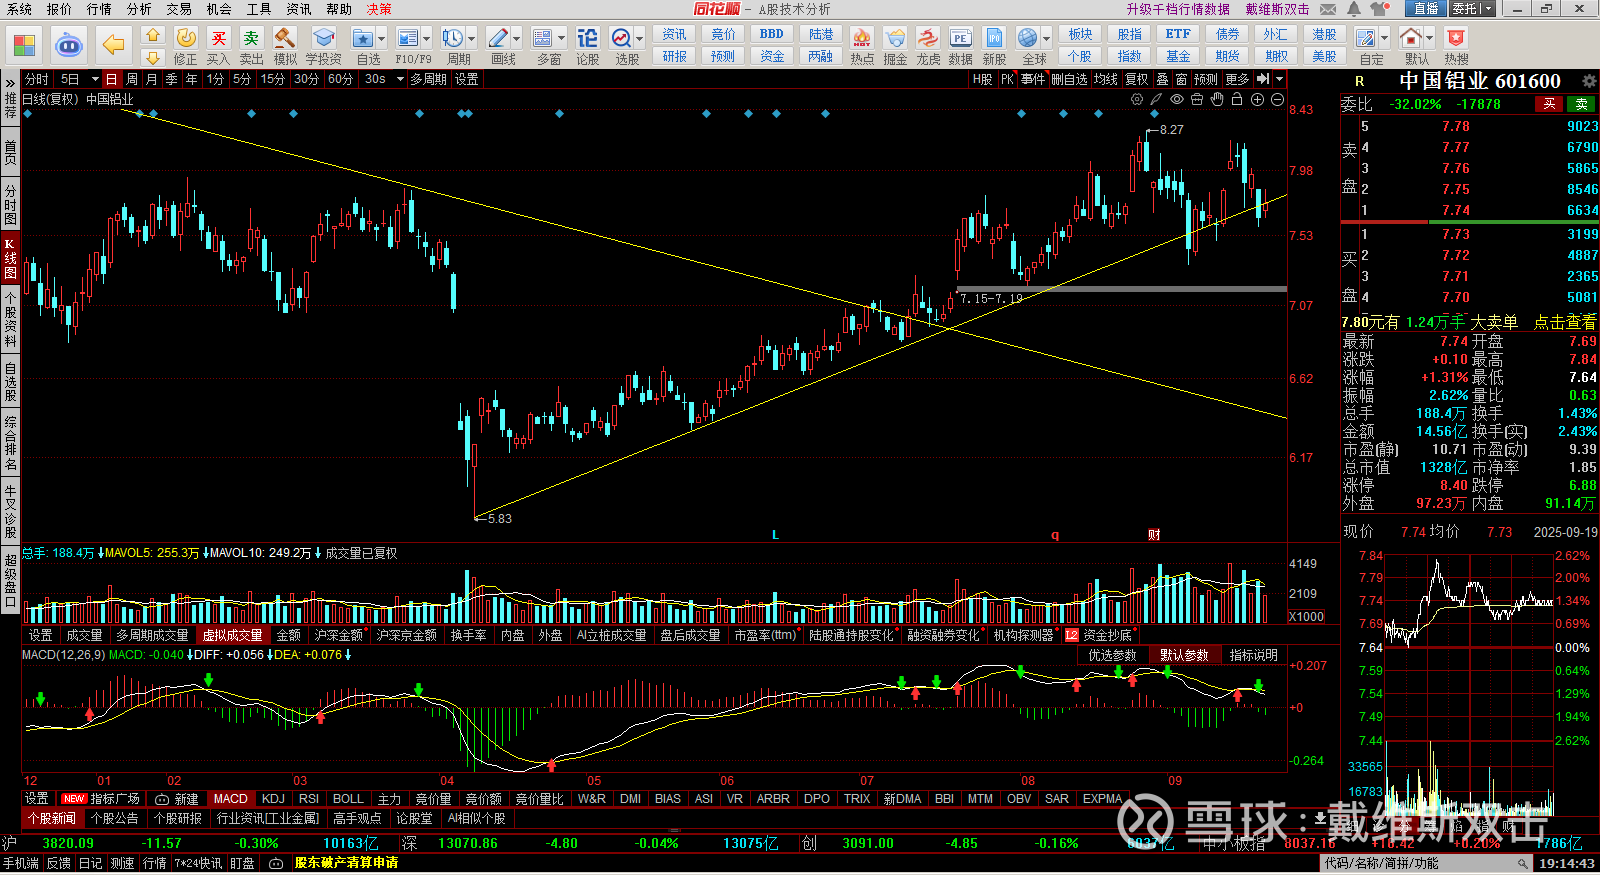Screen dimensions: 1600x875
Task: Expand the 30s interval dropdown arrow
Action: tap(400, 79)
